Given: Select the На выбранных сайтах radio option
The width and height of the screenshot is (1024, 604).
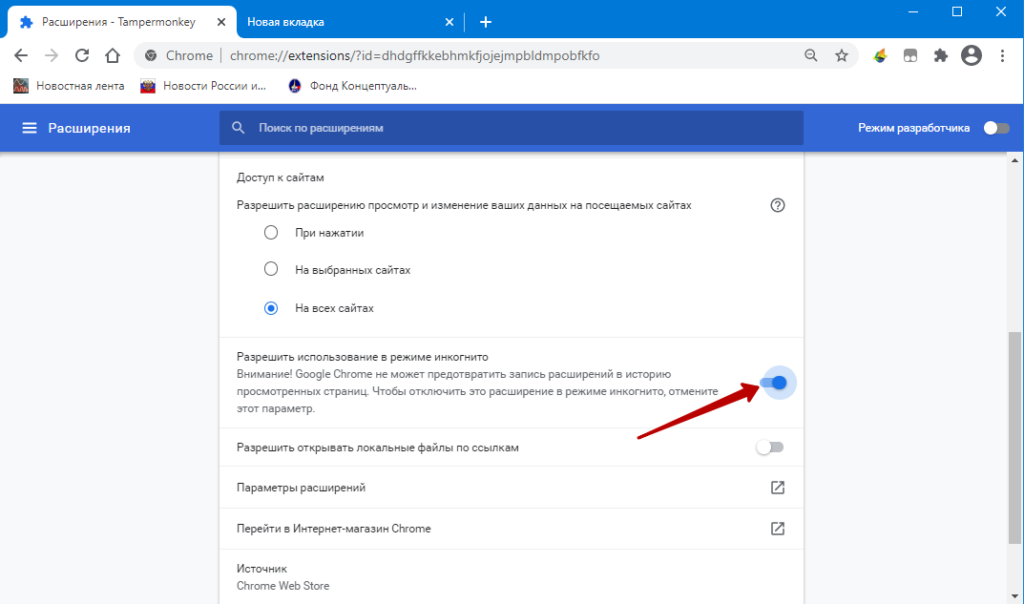Looking at the screenshot, I should click(x=271, y=270).
